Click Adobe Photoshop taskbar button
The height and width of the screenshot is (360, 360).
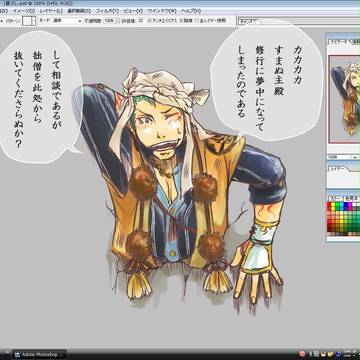[x=39, y=354]
